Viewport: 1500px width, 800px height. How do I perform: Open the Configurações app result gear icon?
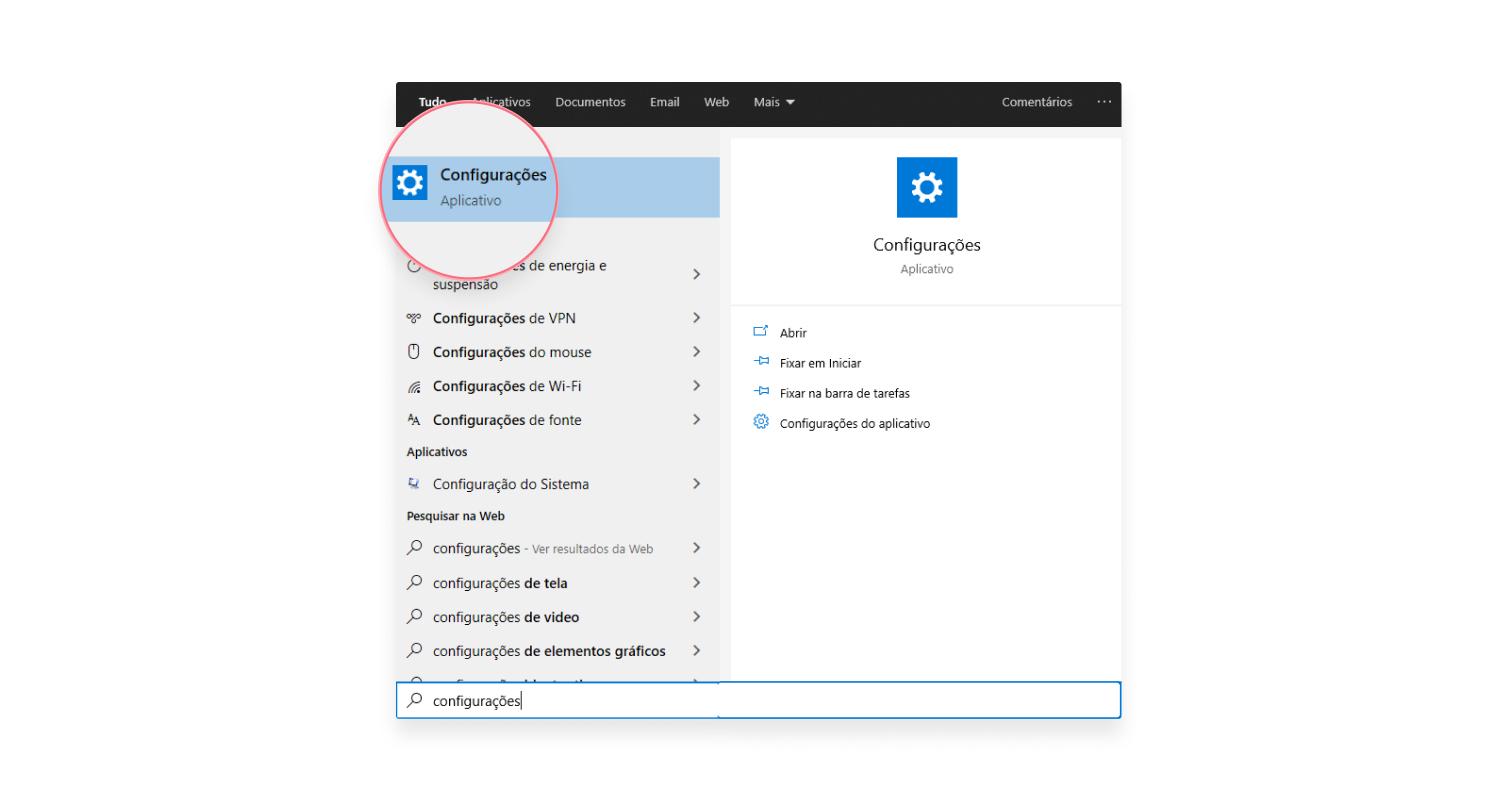tap(410, 183)
